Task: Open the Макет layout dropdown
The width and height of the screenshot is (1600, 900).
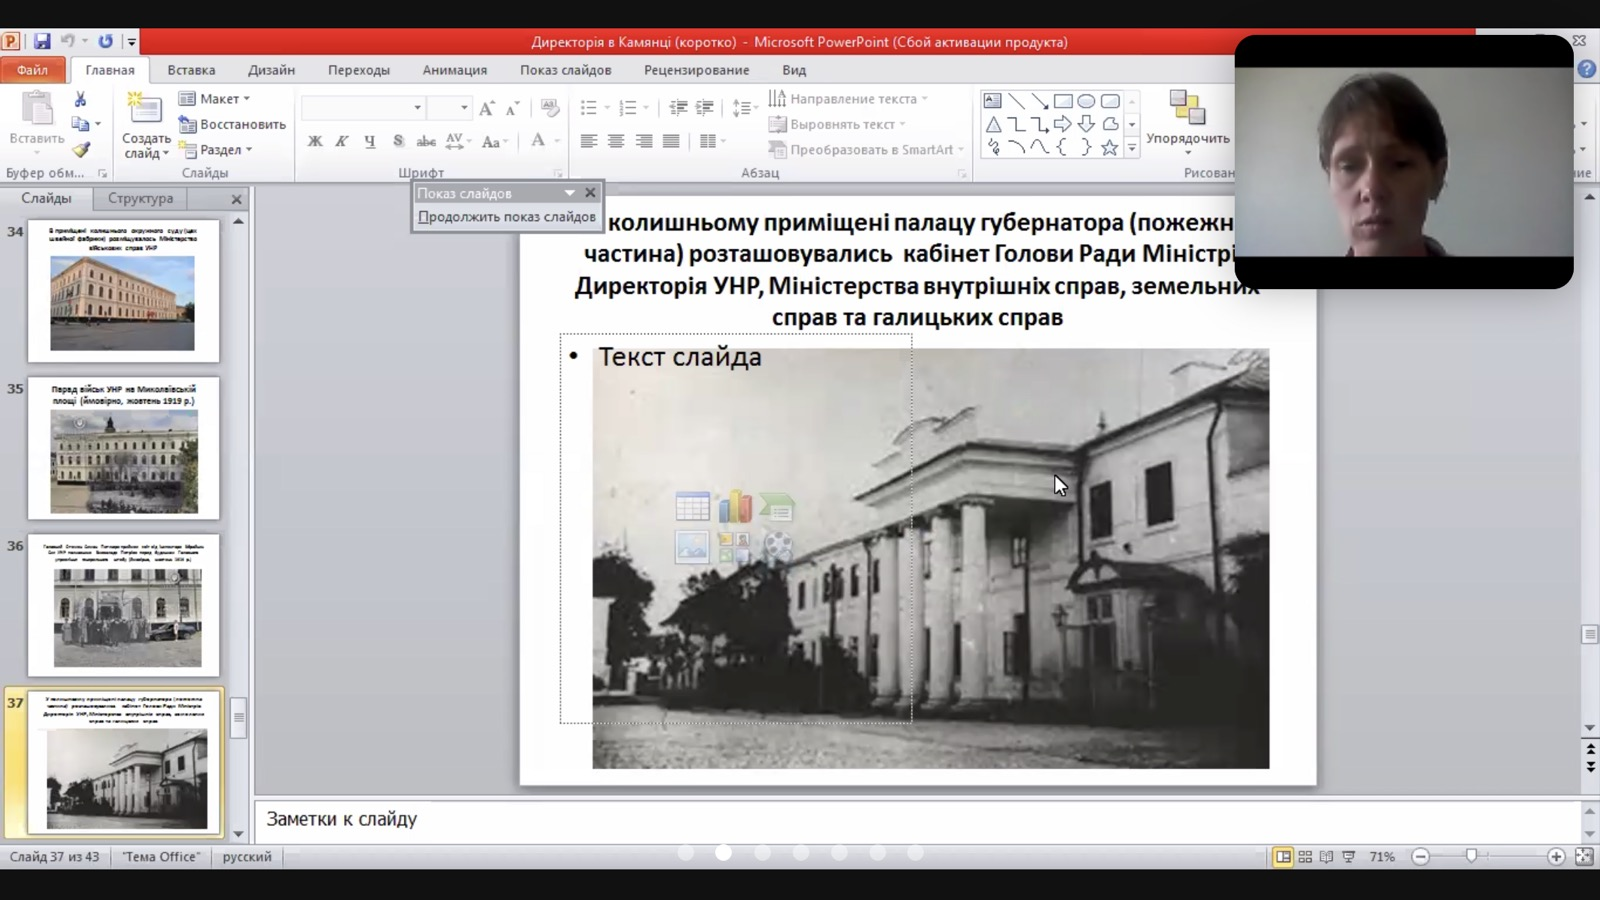Action: click(215, 99)
